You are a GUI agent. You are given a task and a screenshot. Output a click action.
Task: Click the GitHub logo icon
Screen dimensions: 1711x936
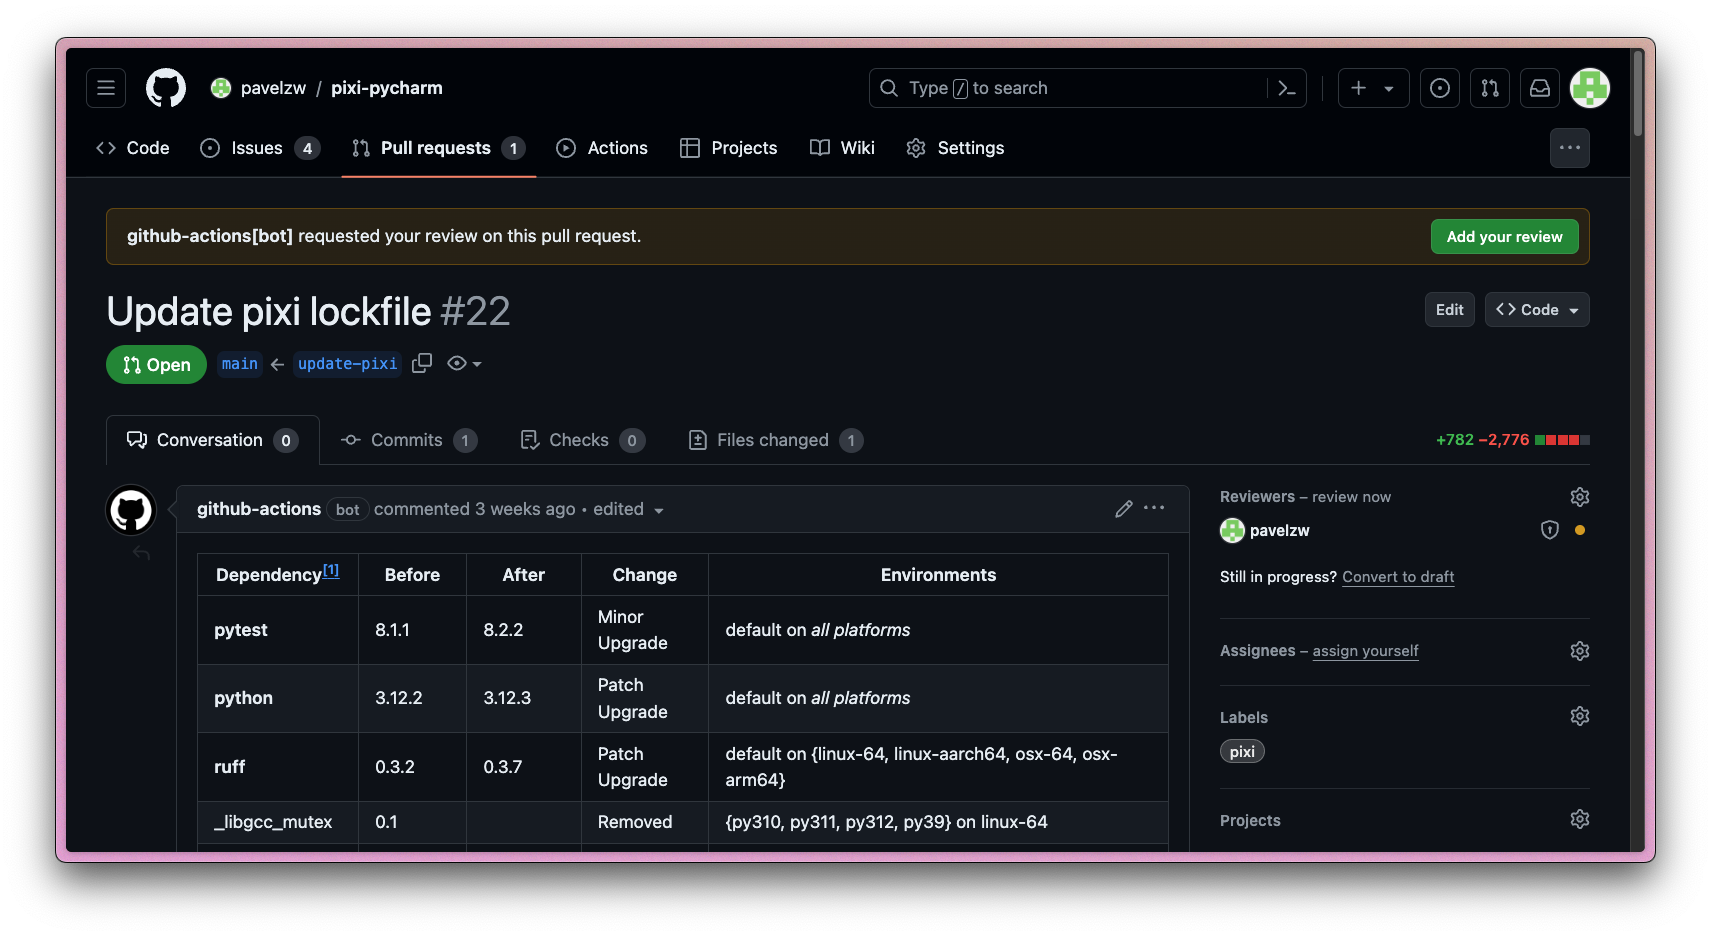click(x=165, y=88)
